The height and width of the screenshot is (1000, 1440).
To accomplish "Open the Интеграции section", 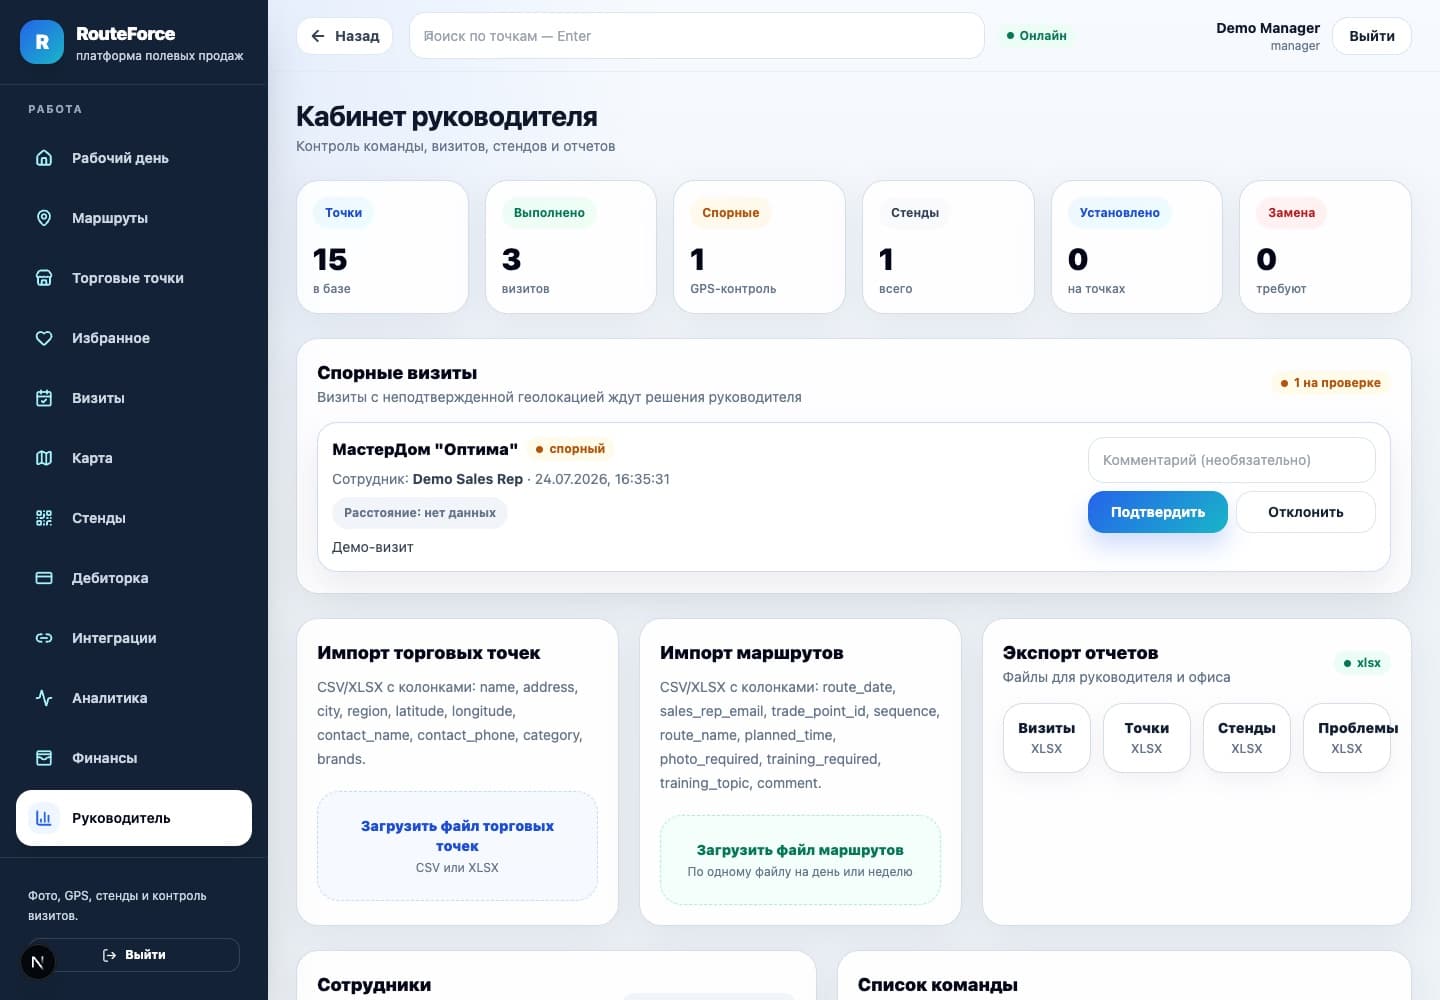I will (x=134, y=638).
